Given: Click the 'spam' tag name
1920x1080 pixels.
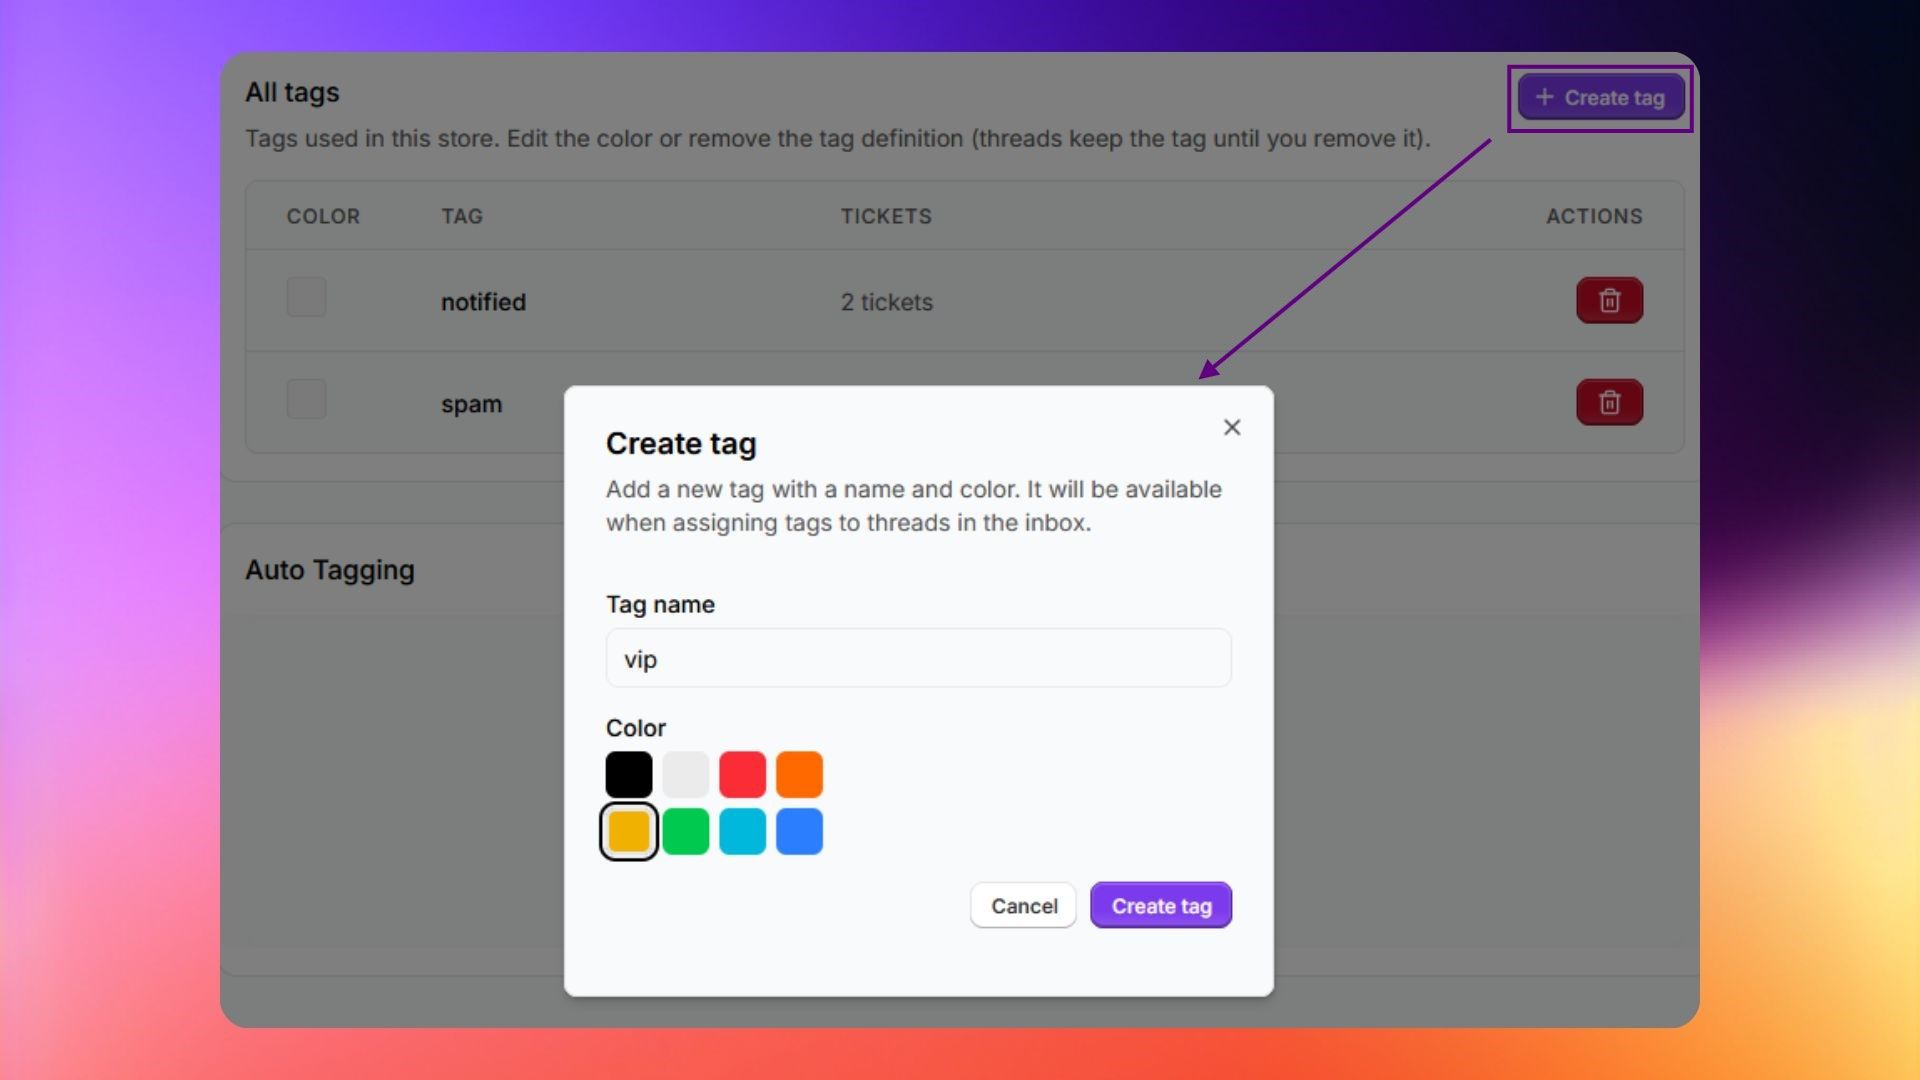Looking at the screenshot, I should coord(471,404).
